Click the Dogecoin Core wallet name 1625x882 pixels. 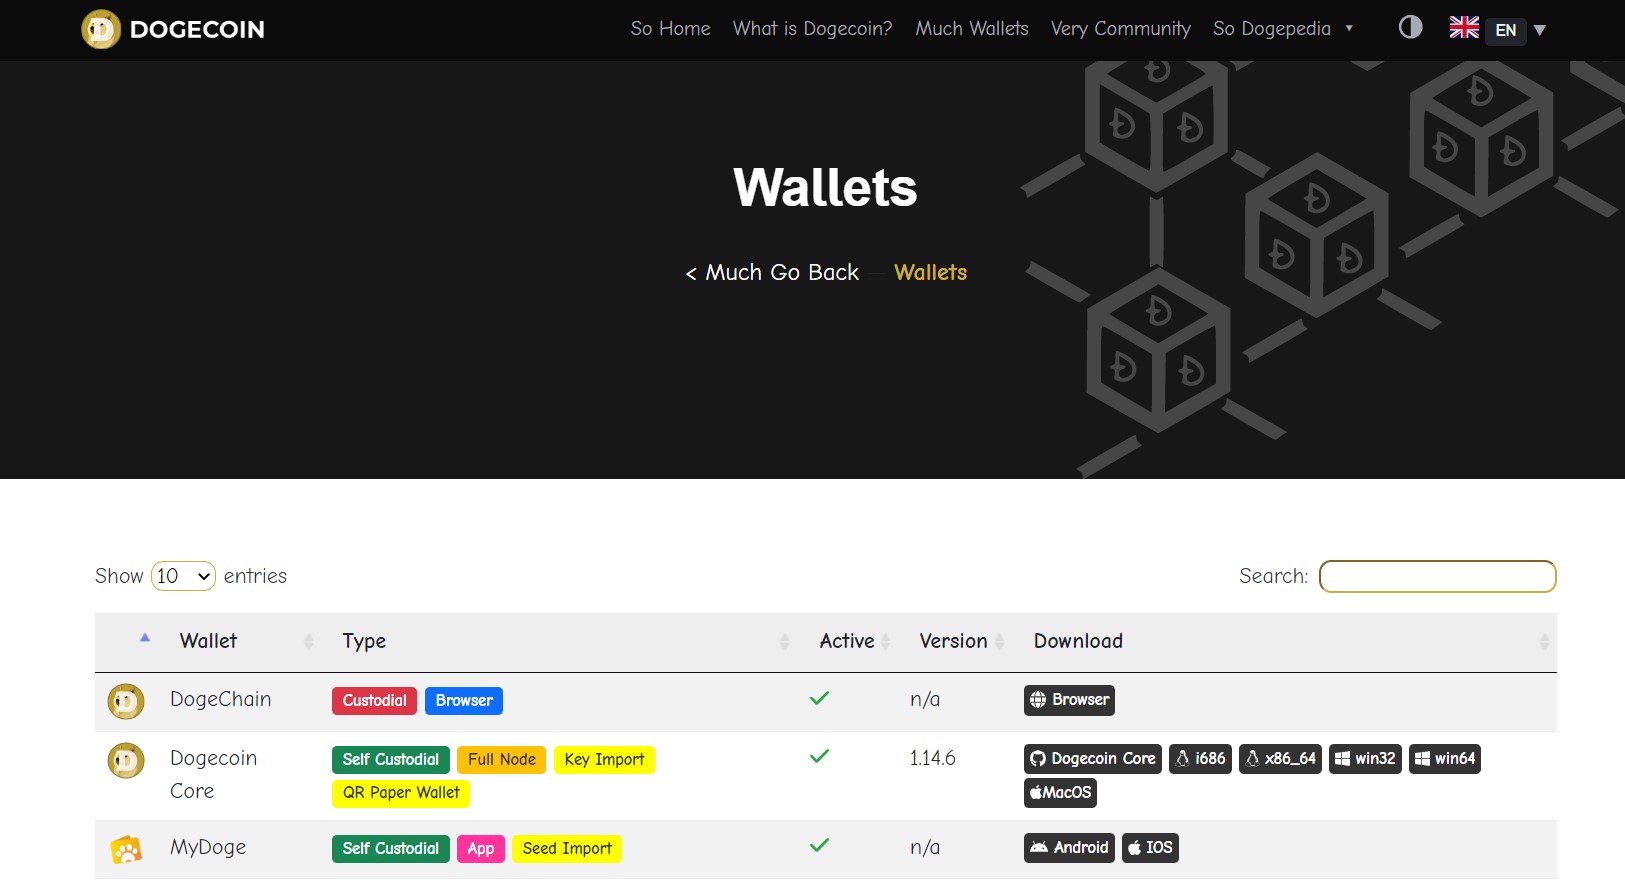tap(213, 774)
